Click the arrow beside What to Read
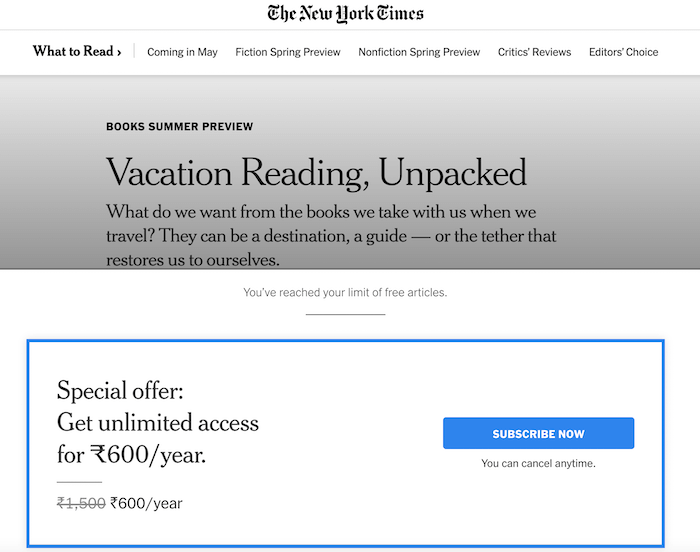The image size is (700, 552). click(119, 52)
